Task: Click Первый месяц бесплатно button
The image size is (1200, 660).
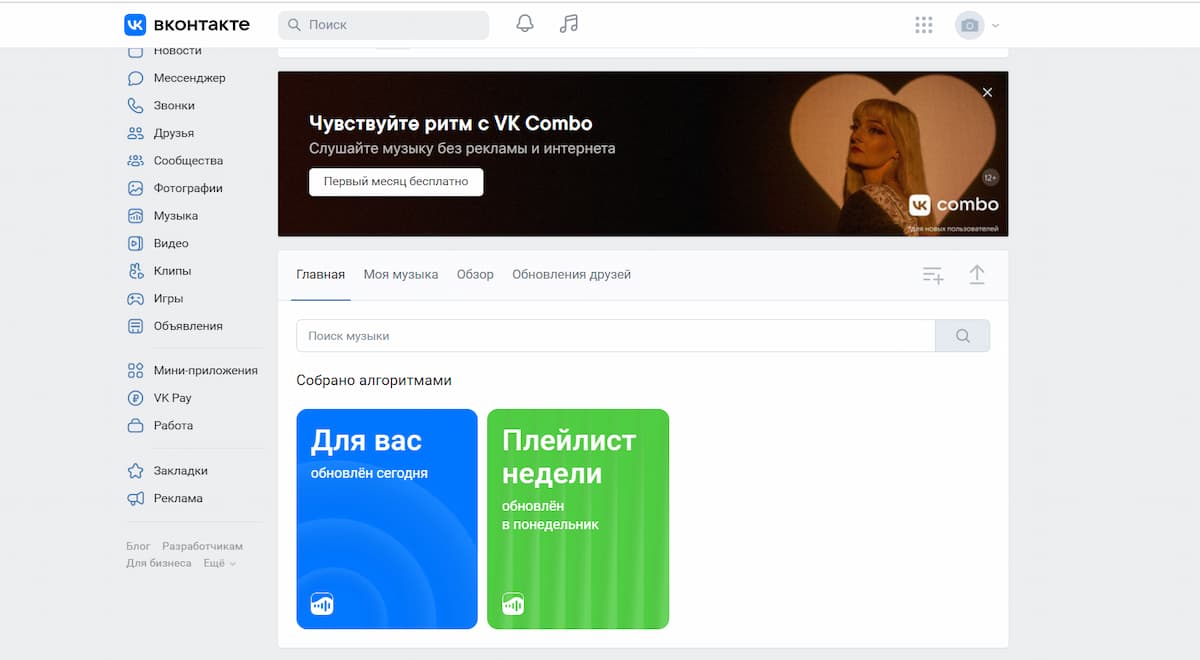Action: 395,182
